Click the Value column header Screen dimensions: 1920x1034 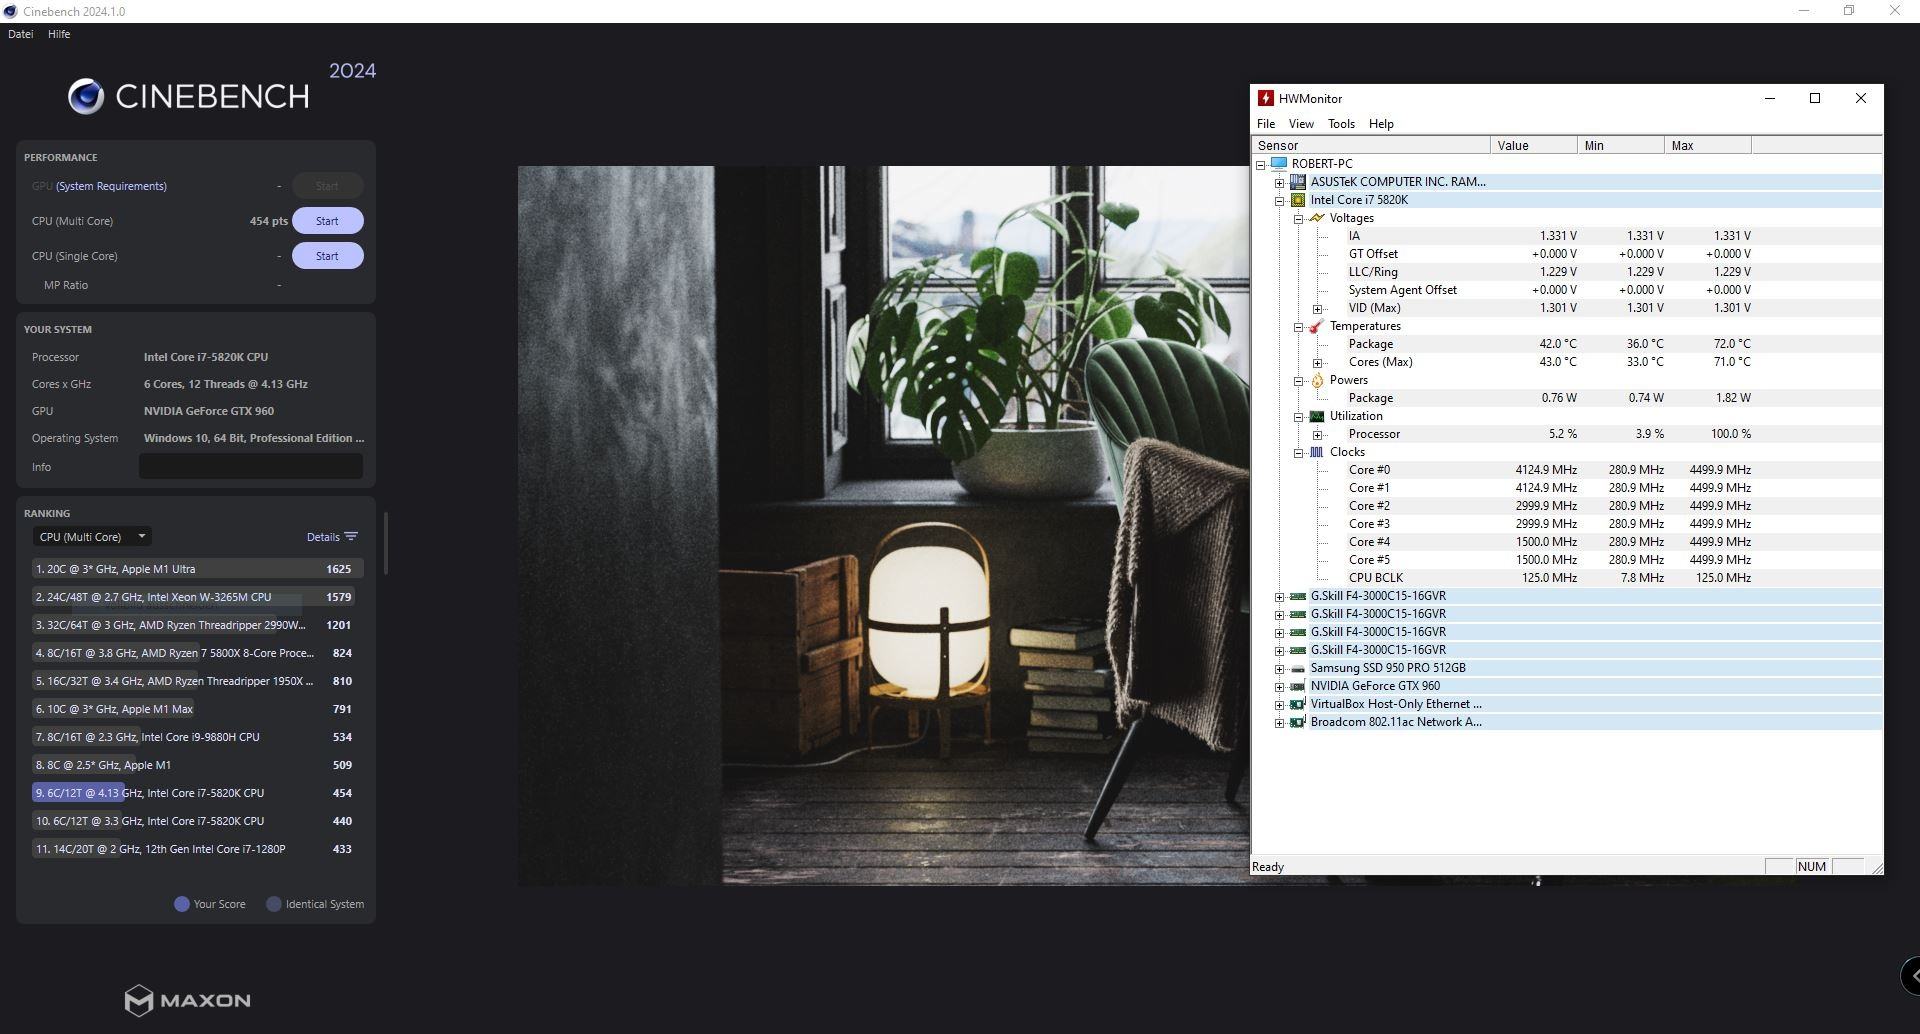pos(1533,146)
